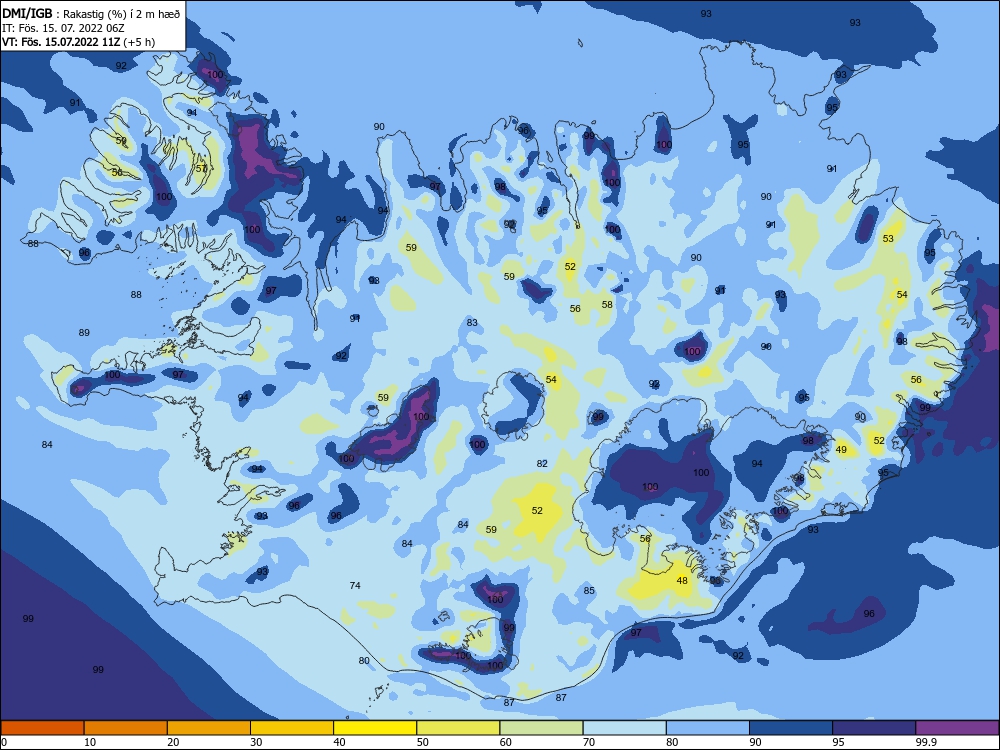Click the purple above-99.9 legend swatch
Screen dimensions: 1000x750
pyautogui.click(x=958, y=728)
